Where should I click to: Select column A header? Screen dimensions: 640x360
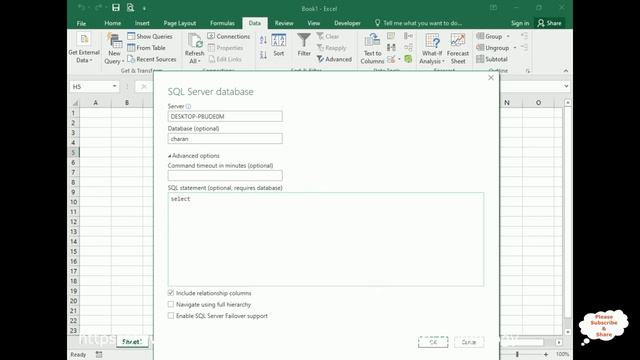click(96, 102)
